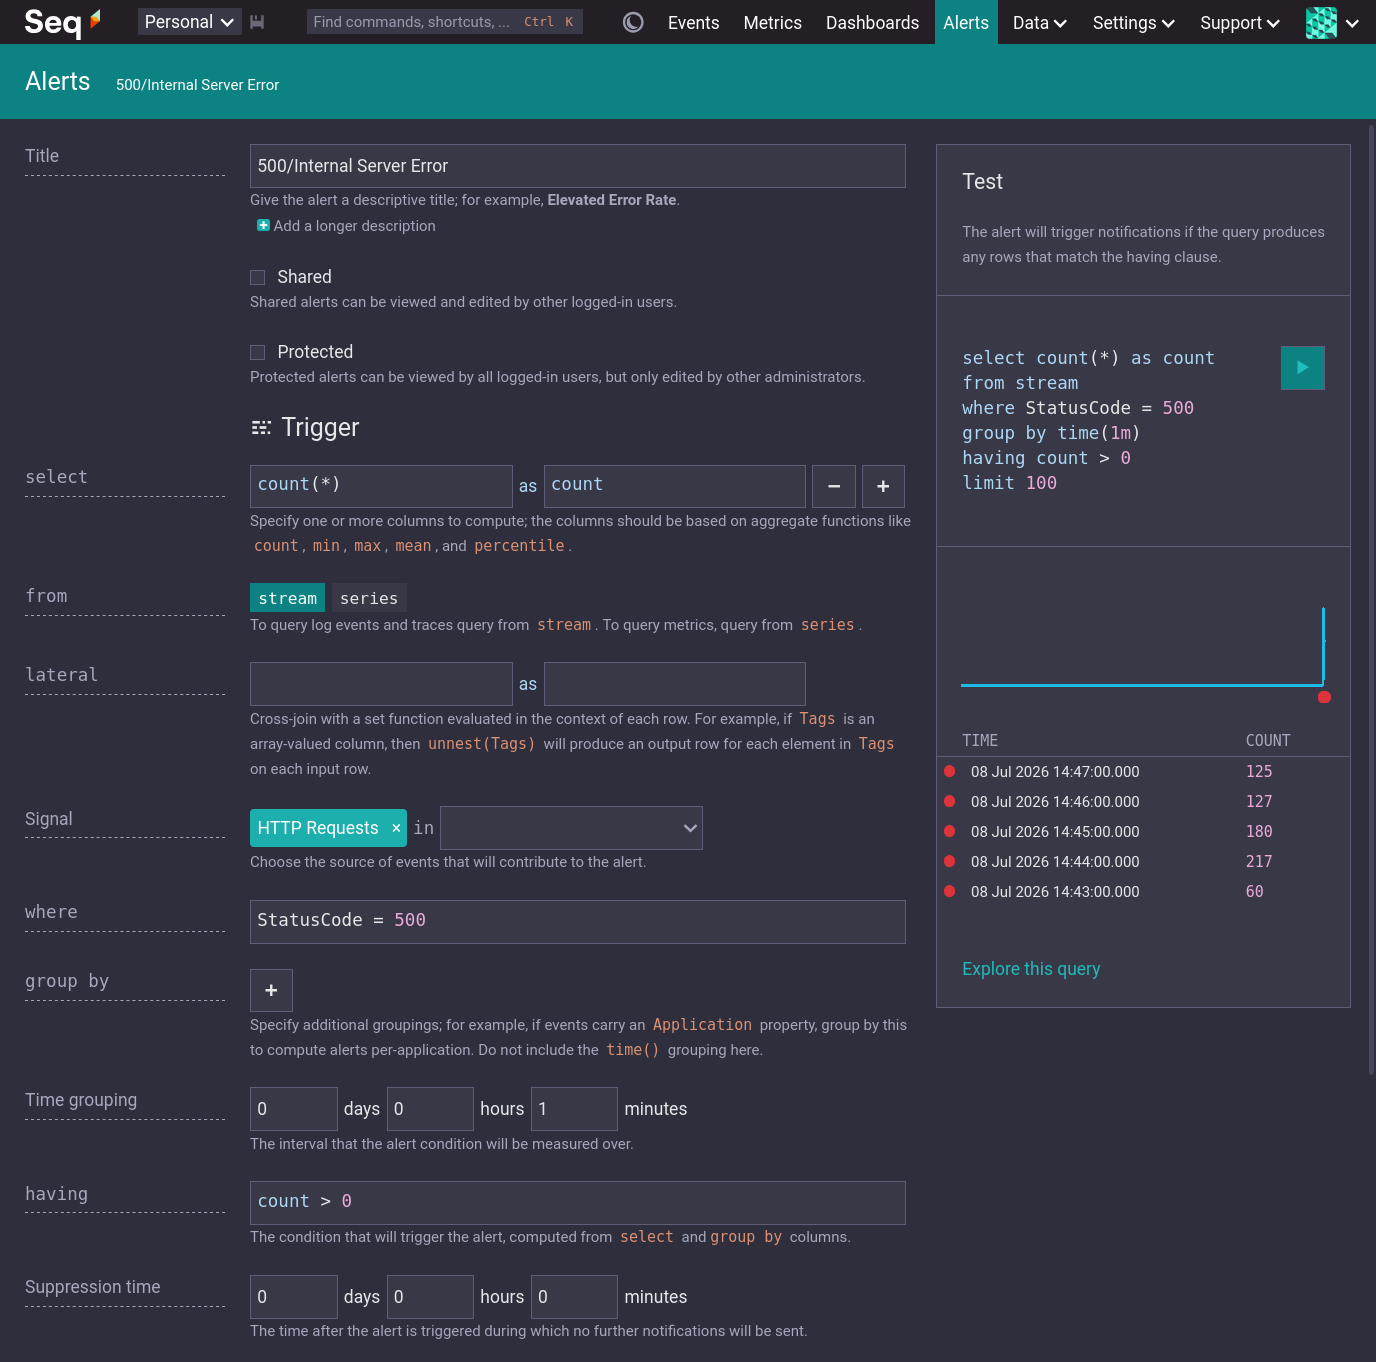Image resolution: width=1376 pixels, height=1362 pixels.
Task: Add a select column with plus button
Action: tap(883, 486)
